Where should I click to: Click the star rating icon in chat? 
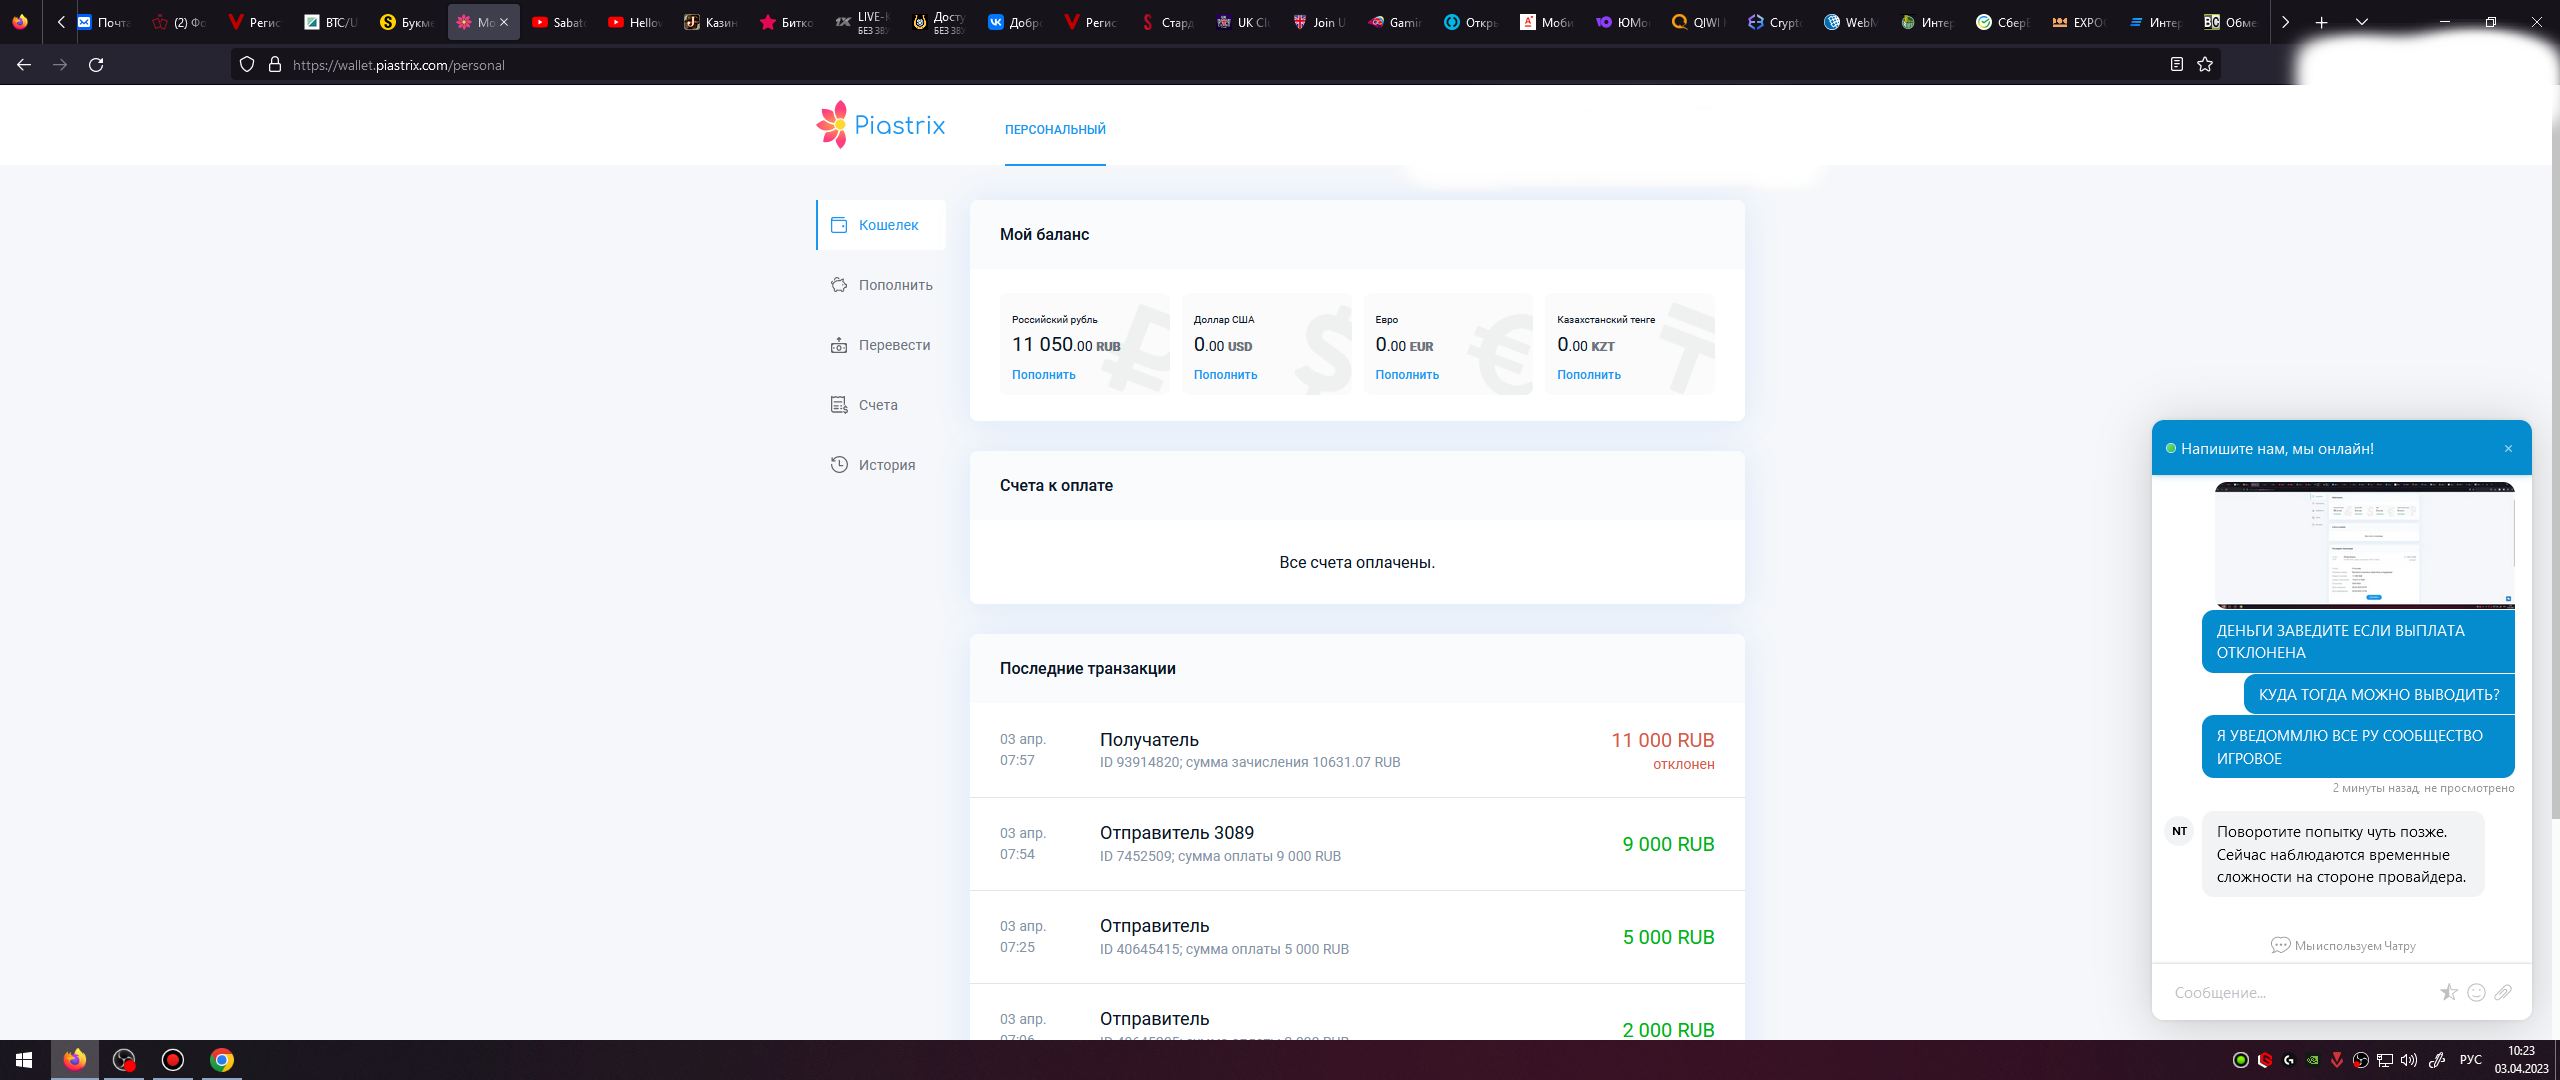(x=2448, y=992)
